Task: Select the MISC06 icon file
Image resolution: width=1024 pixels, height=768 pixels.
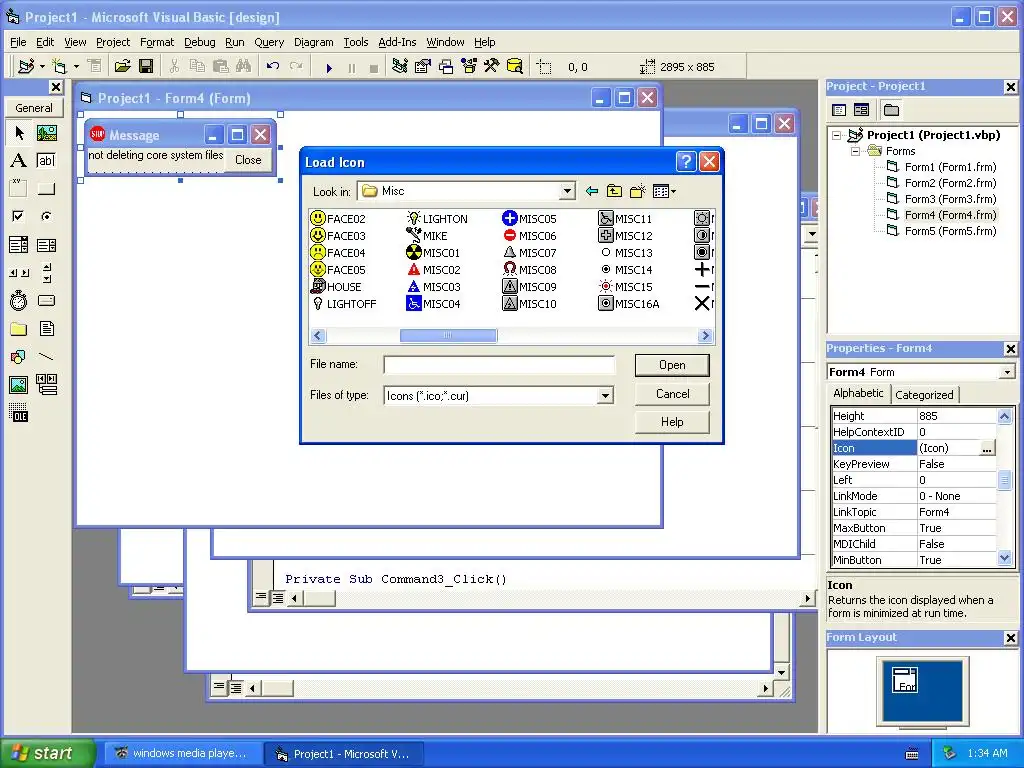Action: (x=529, y=236)
